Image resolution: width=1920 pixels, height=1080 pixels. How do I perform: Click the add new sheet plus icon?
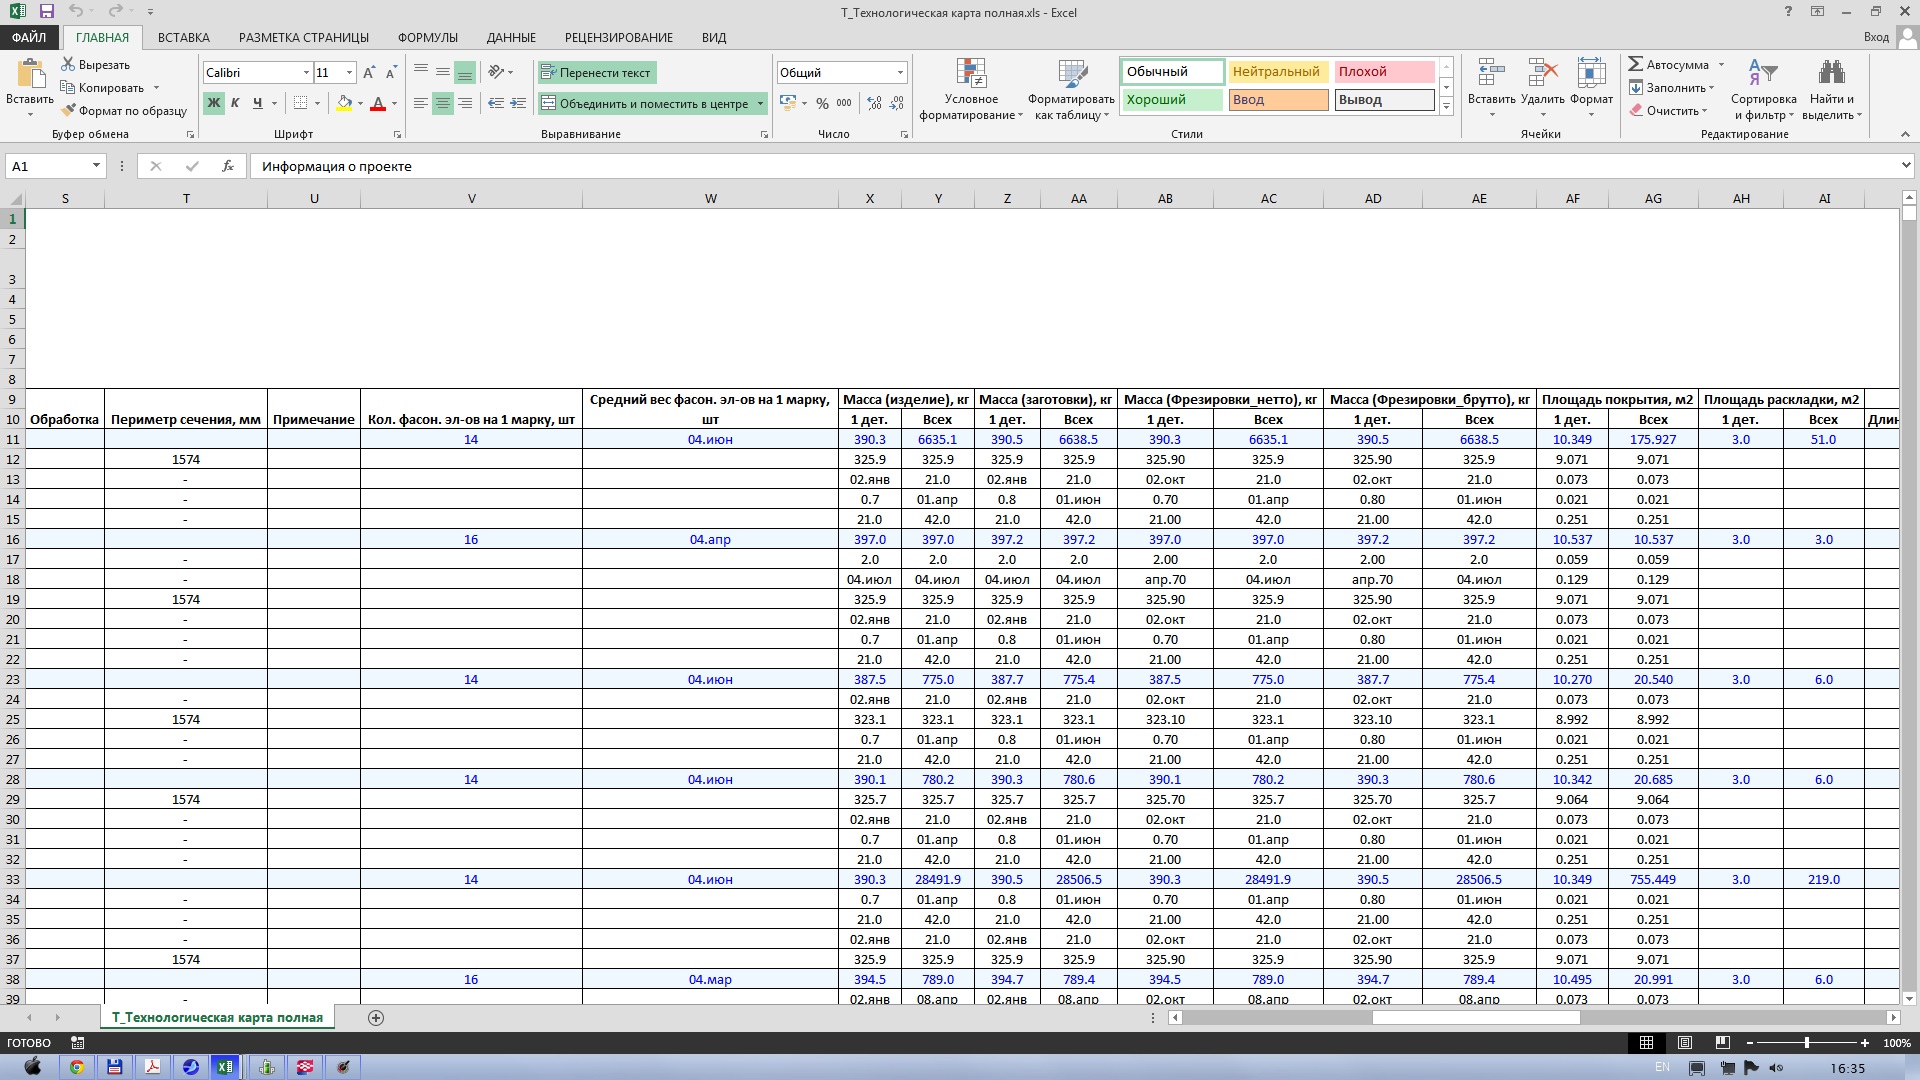tap(376, 1018)
